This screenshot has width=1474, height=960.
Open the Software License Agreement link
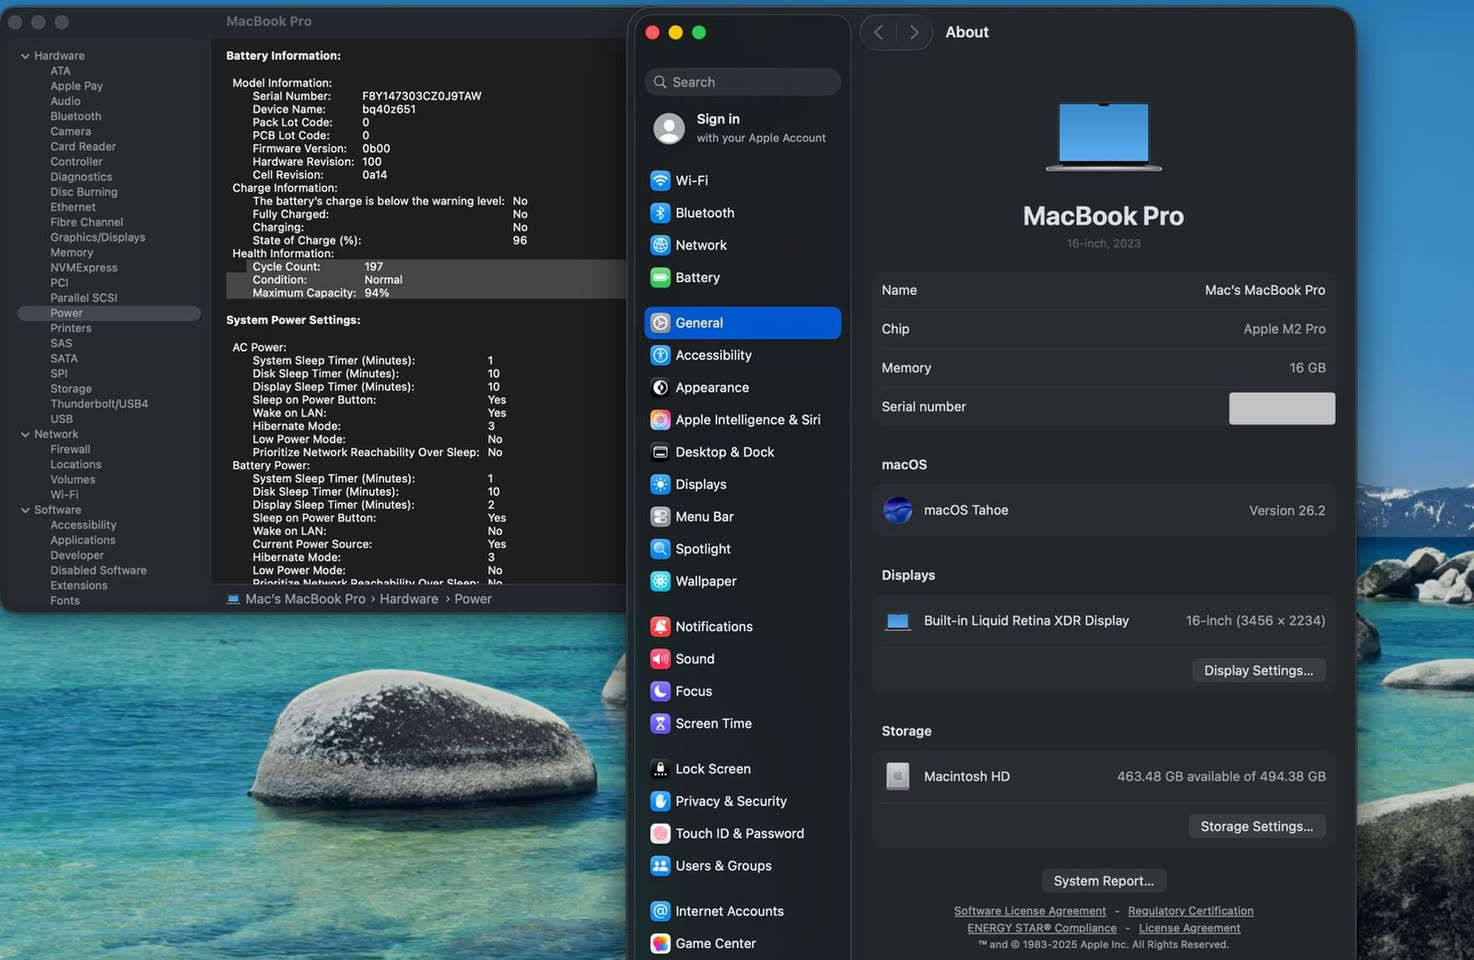(x=1030, y=910)
